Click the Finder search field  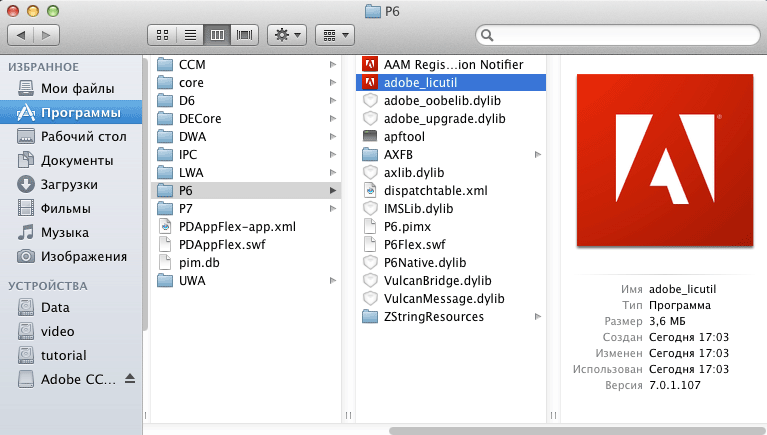[618, 35]
